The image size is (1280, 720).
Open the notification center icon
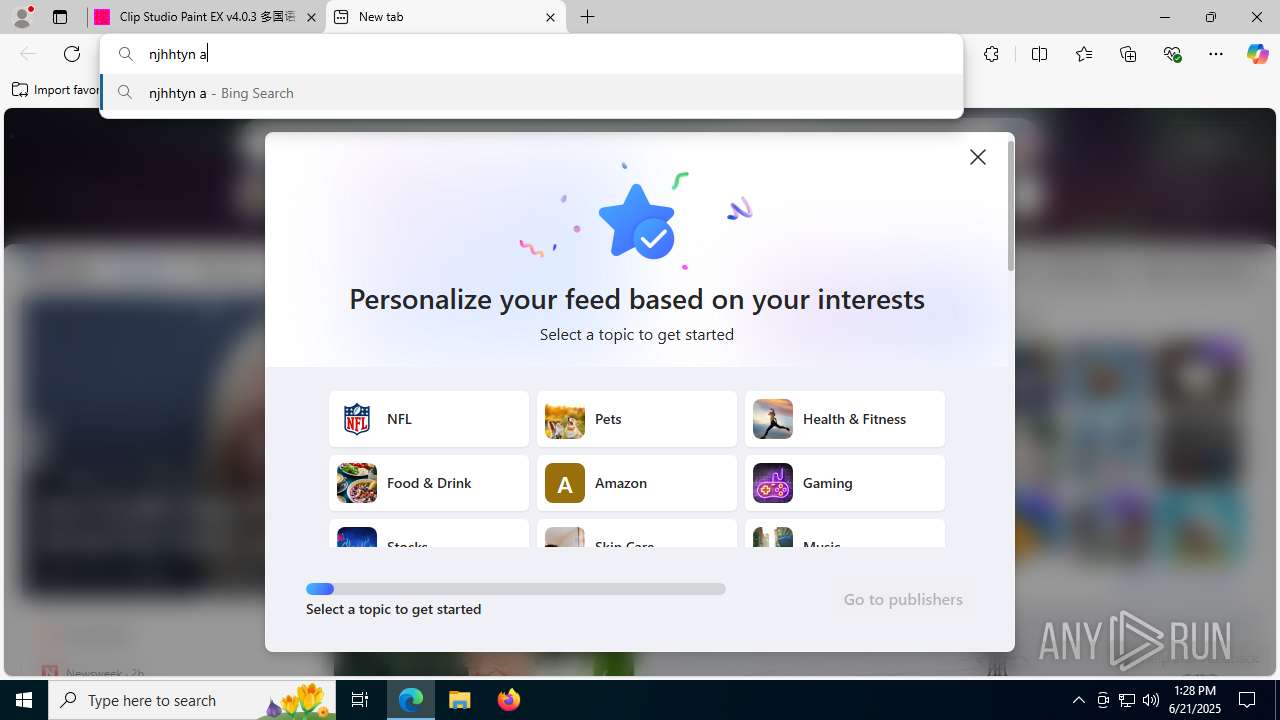(1248, 700)
